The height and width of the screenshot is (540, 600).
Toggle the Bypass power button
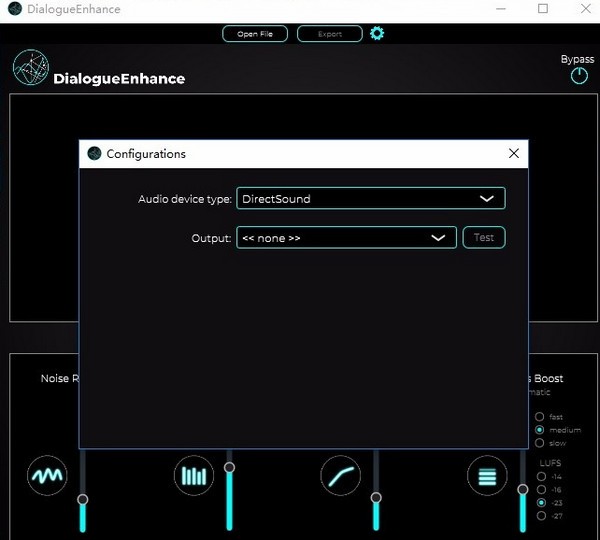pyautogui.click(x=579, y=76)
